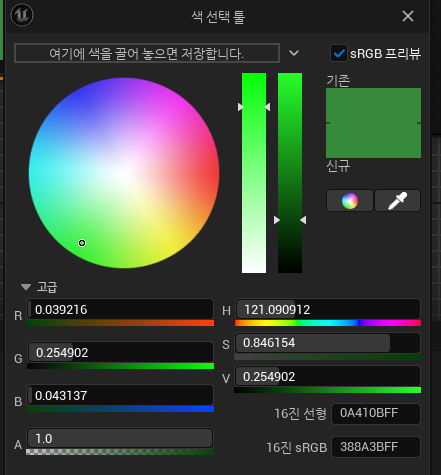Click the H hue field 121.090912
Image resolution: width=441 pixels, height=475 pixels.
pos(328,309)
